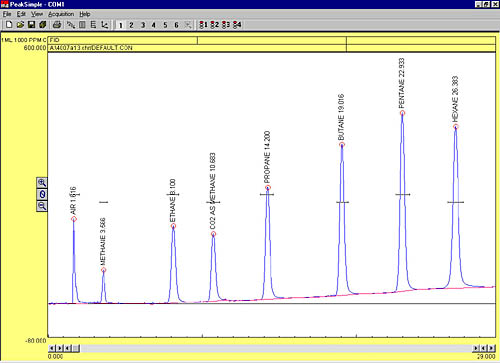Save the chromatogram with the floppy icon
The width and height of the screenshot is (500, 363).
pyautogui.click(x=31, y=25)
